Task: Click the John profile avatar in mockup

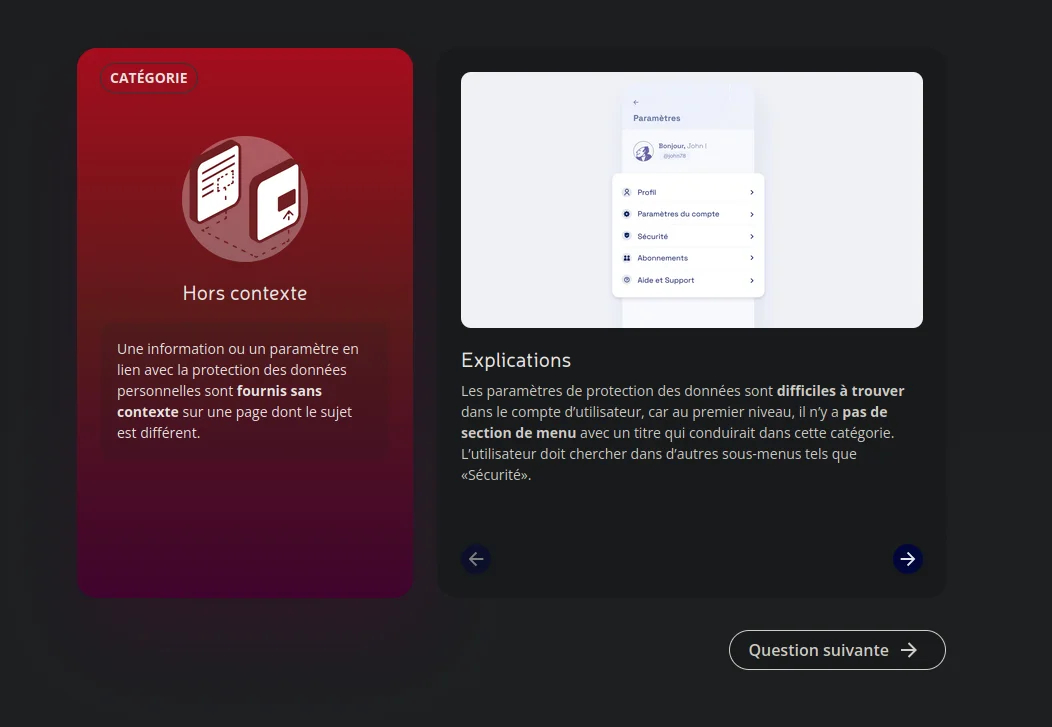Action: pos(643,151)
